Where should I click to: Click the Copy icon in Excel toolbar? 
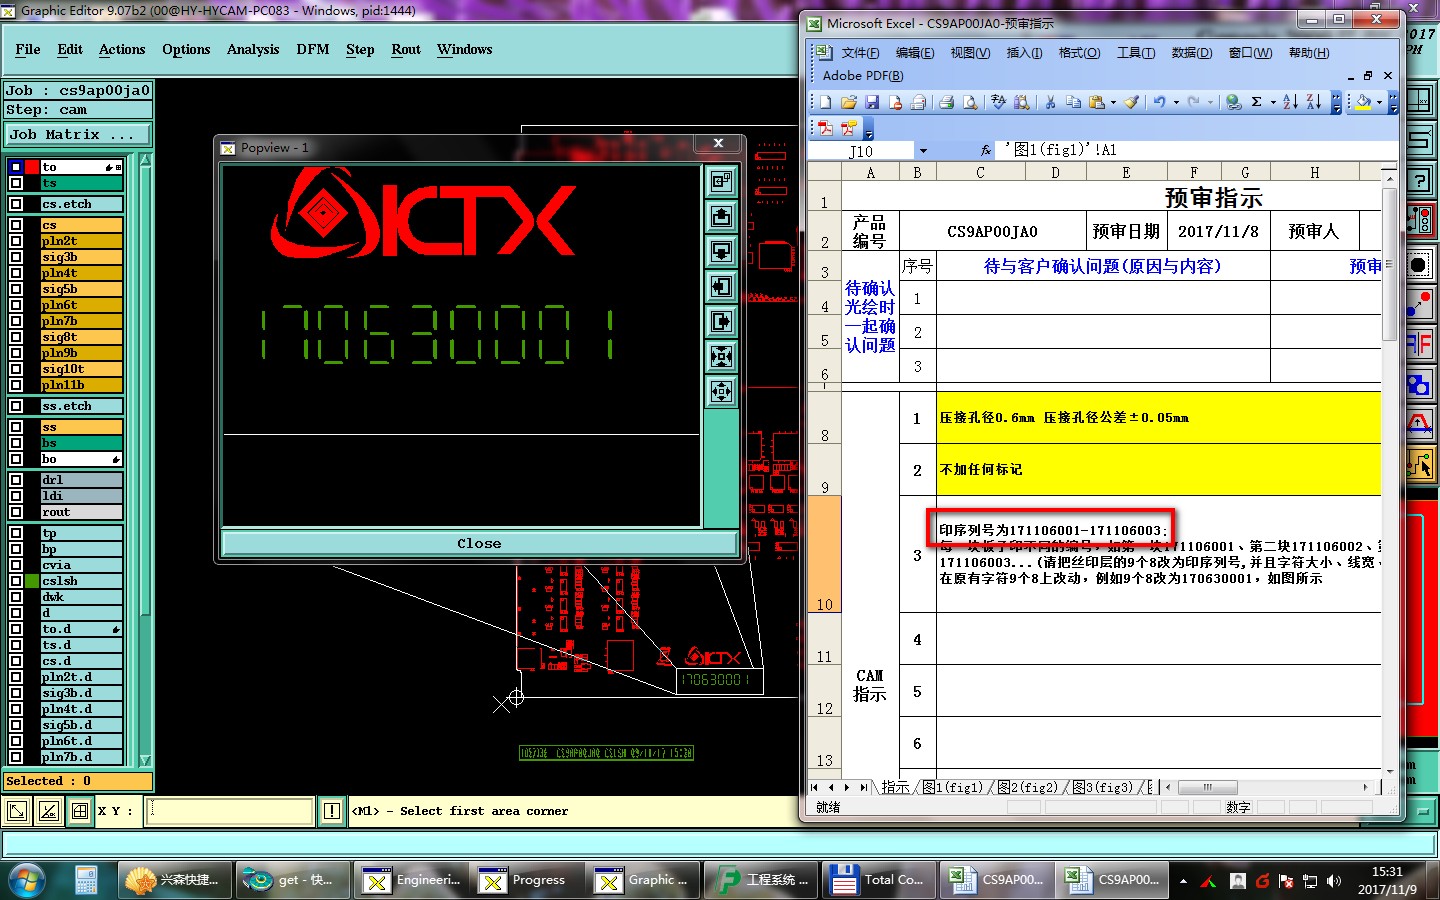point(1073,102)
